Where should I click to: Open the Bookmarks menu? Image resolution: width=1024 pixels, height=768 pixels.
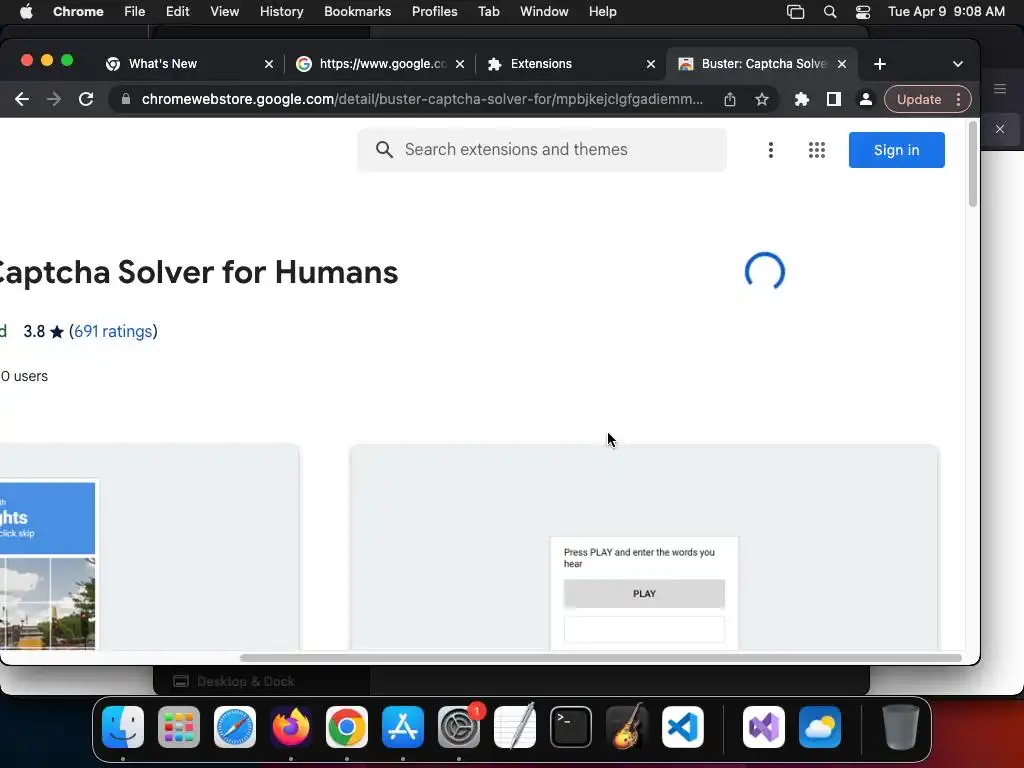click(x=357, y=12)
